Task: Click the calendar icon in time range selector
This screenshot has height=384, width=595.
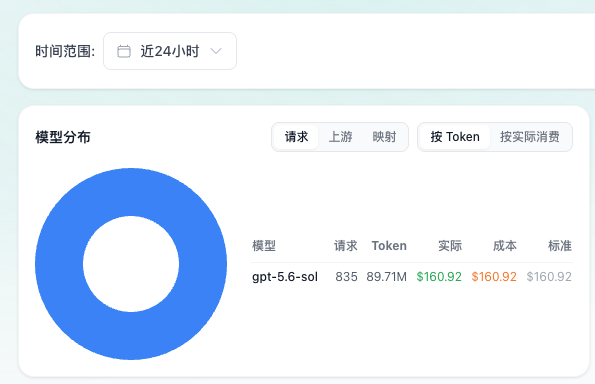Action: click(124, 51)
